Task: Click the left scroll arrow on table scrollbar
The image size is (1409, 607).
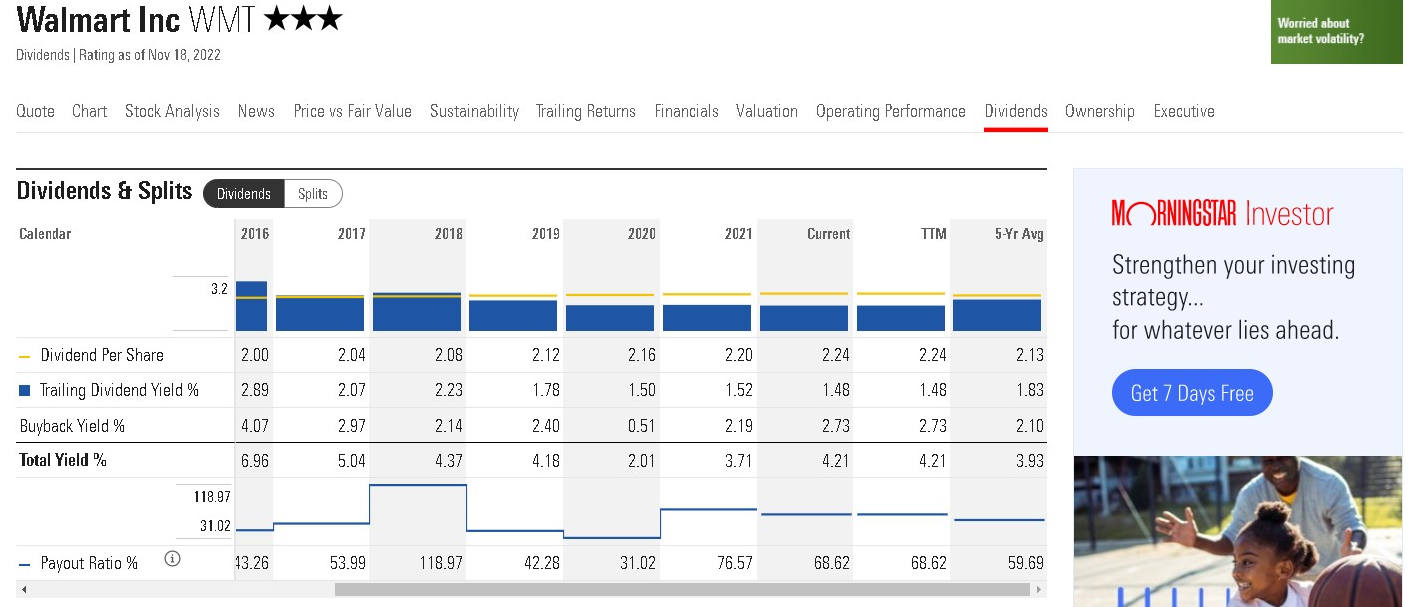Action: [x=24, y=590]
